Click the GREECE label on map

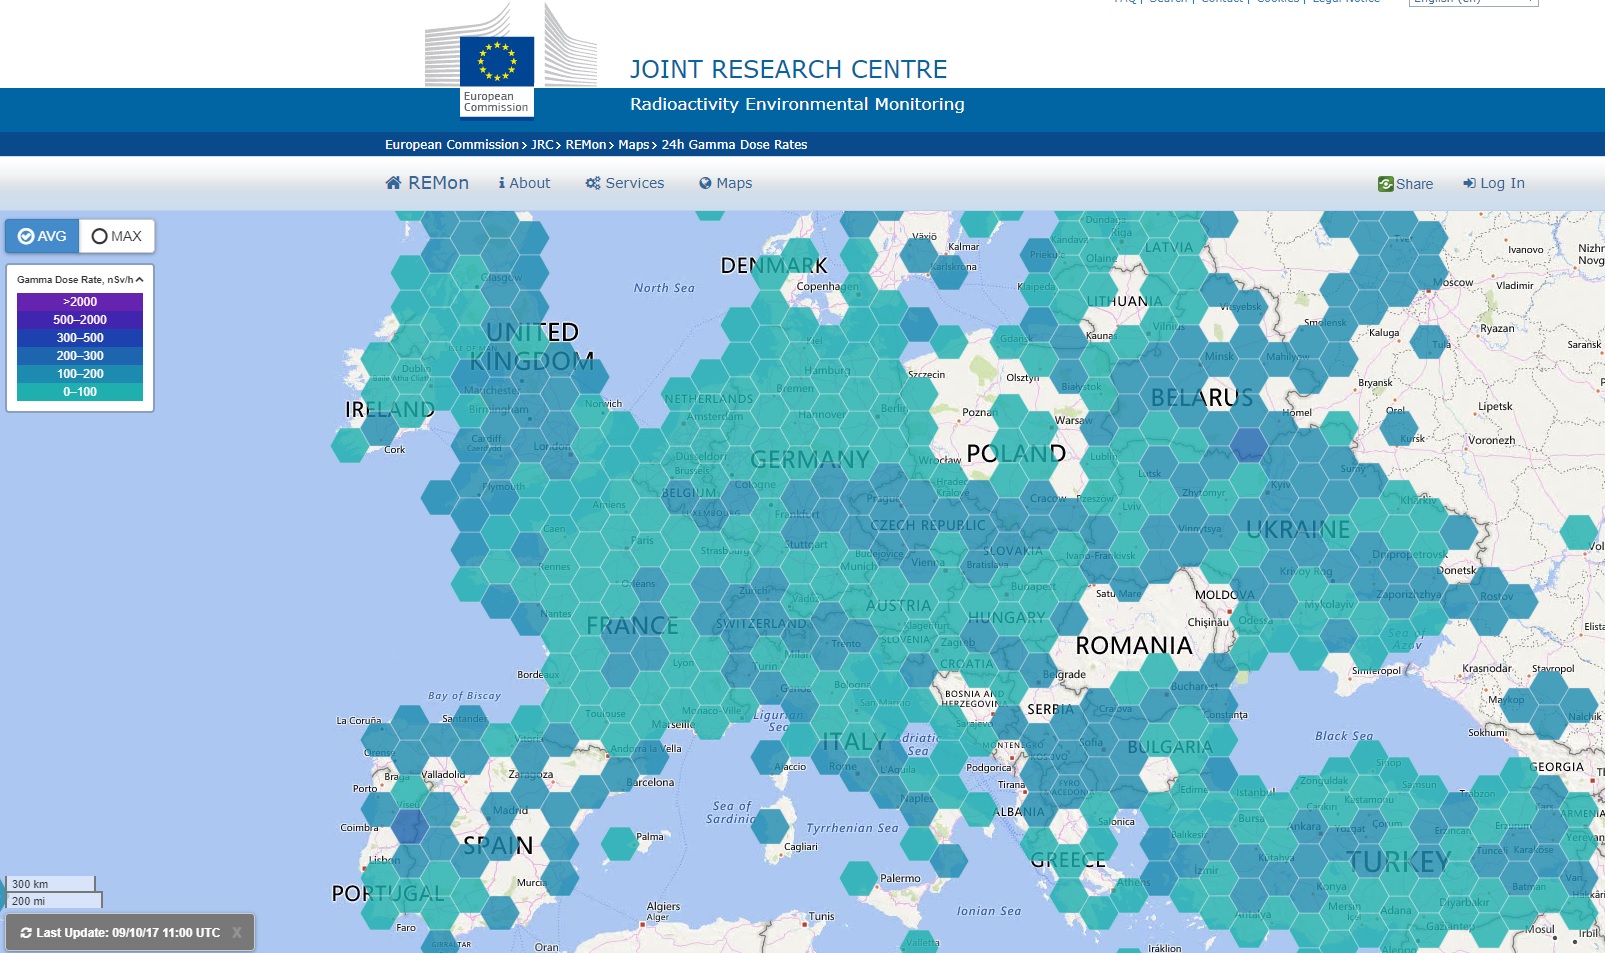1068,860
